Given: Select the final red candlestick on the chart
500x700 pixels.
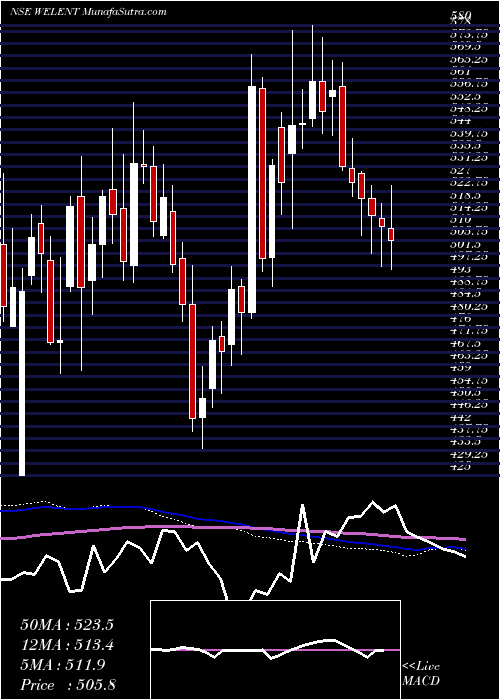Looking at the screenshot, I should [391, 234].
